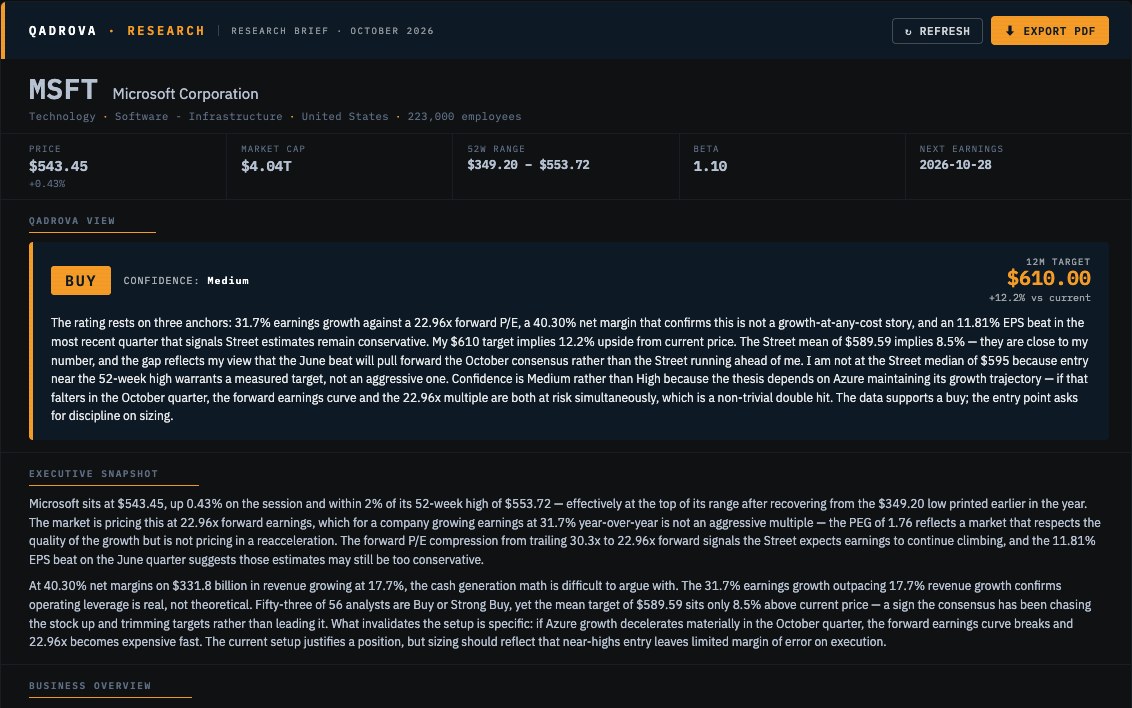The height and width of the screenshot is (708, 1132).
Task: Click the '+12.2% vs current' text
Action: point(1040,298)
